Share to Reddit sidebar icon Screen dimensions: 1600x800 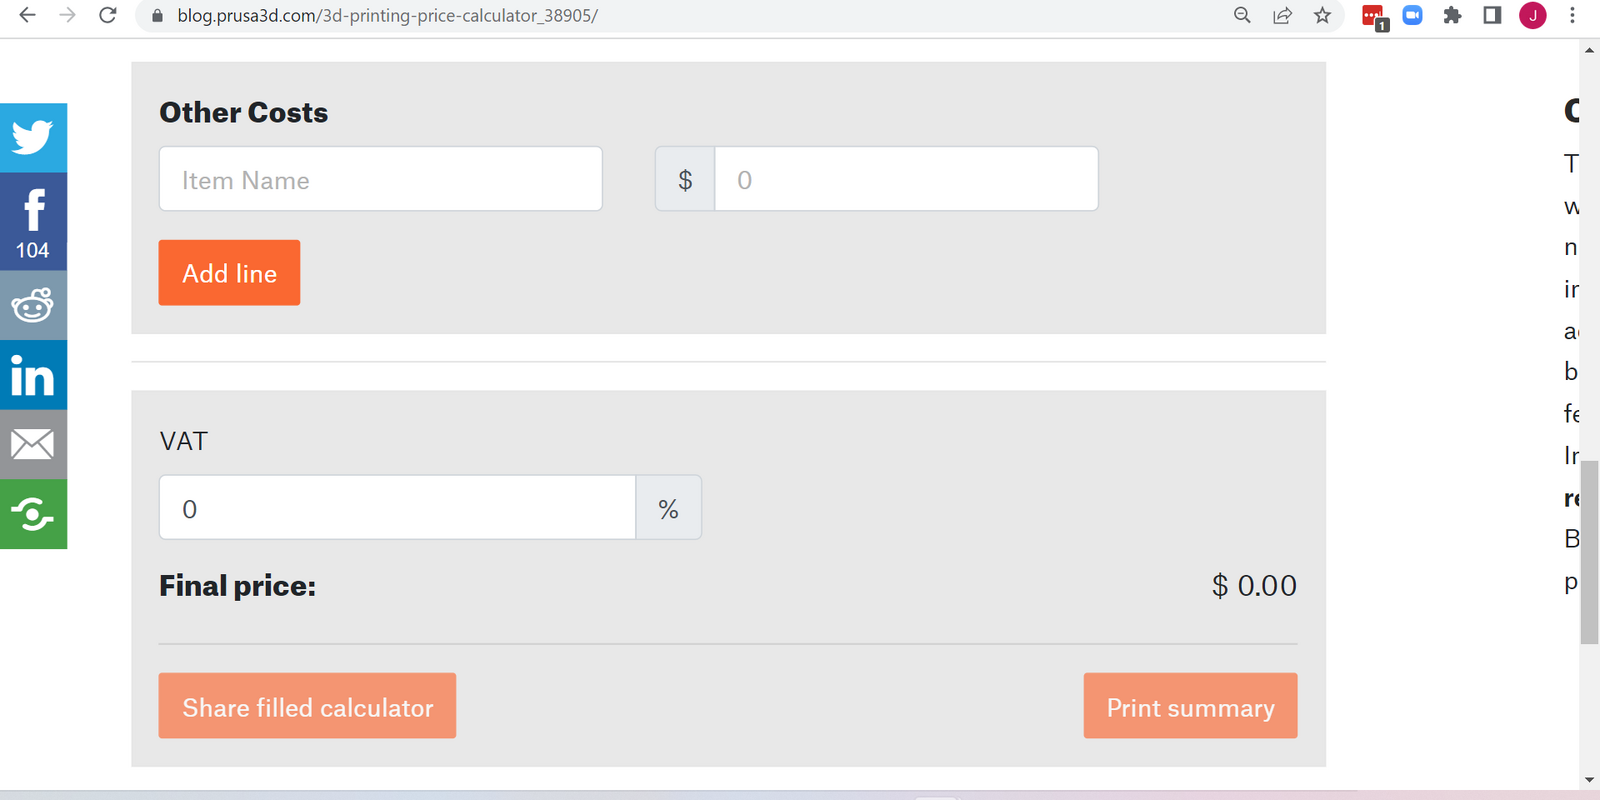(x=33, y=306)
